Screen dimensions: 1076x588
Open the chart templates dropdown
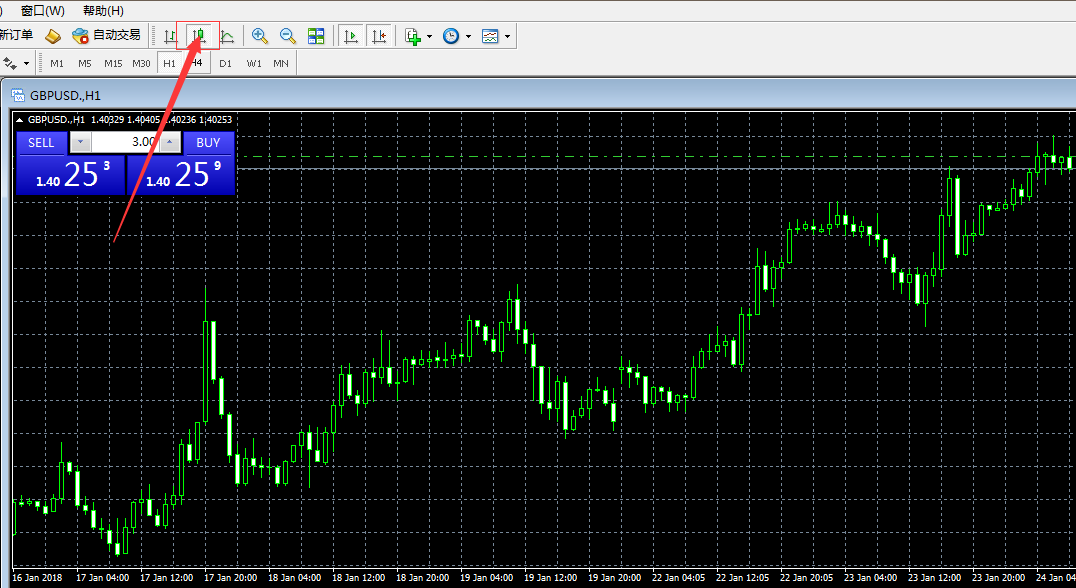tap(508, 36)
